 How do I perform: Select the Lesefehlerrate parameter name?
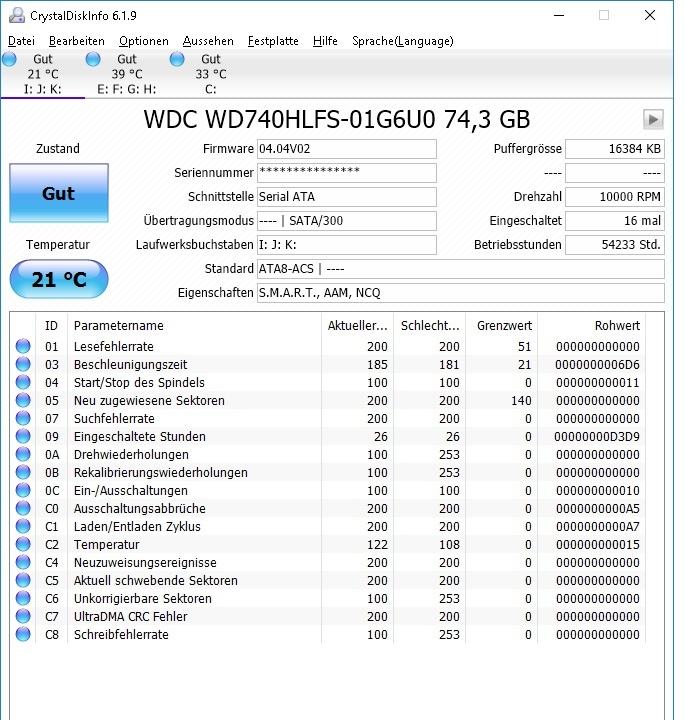tap(114, 347)
